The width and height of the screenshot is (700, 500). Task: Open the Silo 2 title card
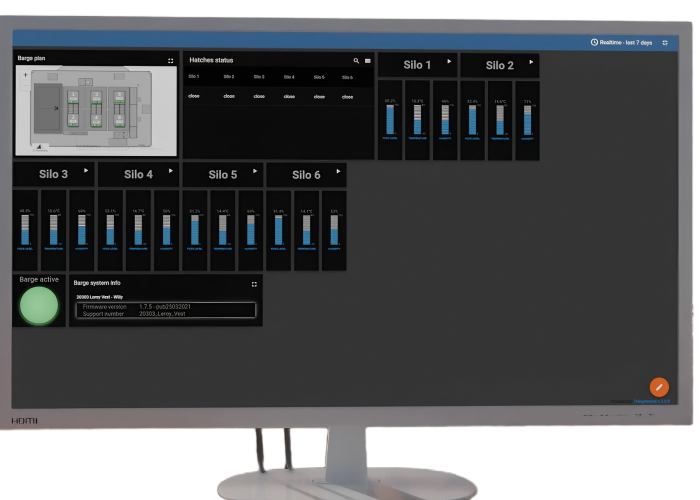[500, 66]
